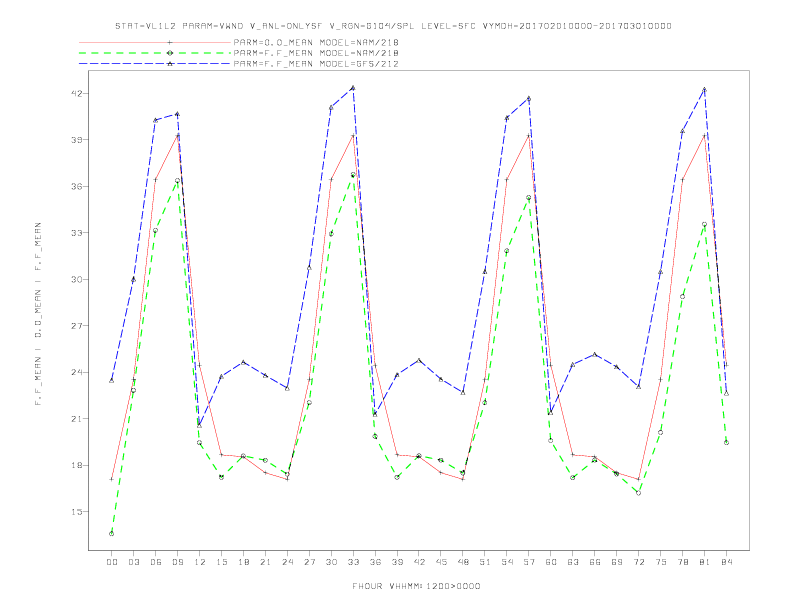Click y-axis tick label 33
792x612 pixels.
76,233
